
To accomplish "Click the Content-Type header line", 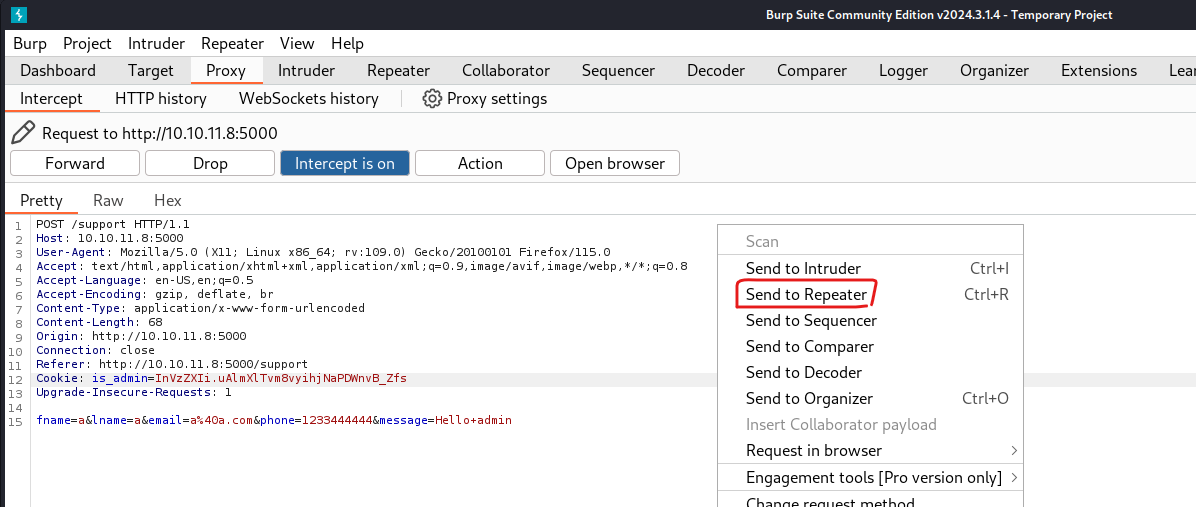I will (201, 308).
